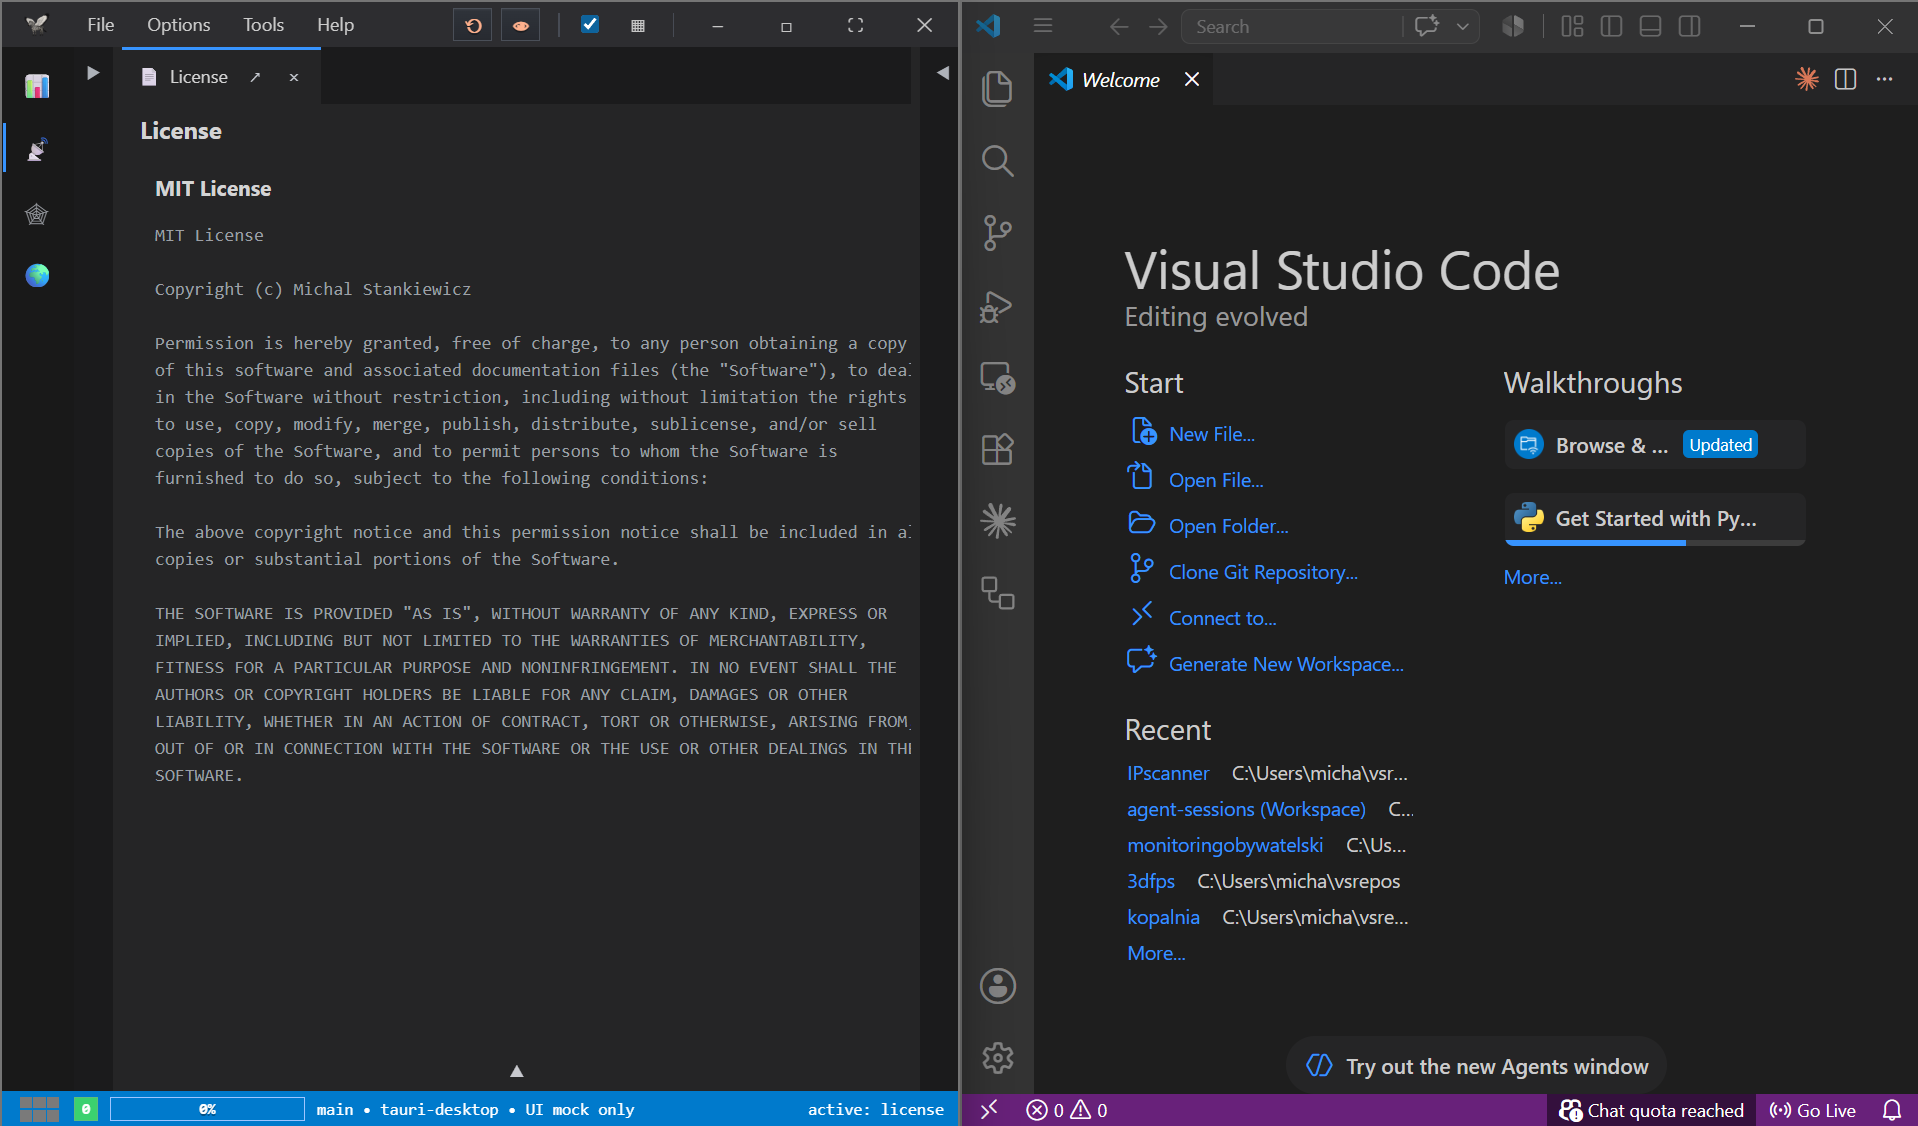Screen dimensions: 1918x1126
Task: Click the Clone Git Repository link
Action: click(1263, 572)
